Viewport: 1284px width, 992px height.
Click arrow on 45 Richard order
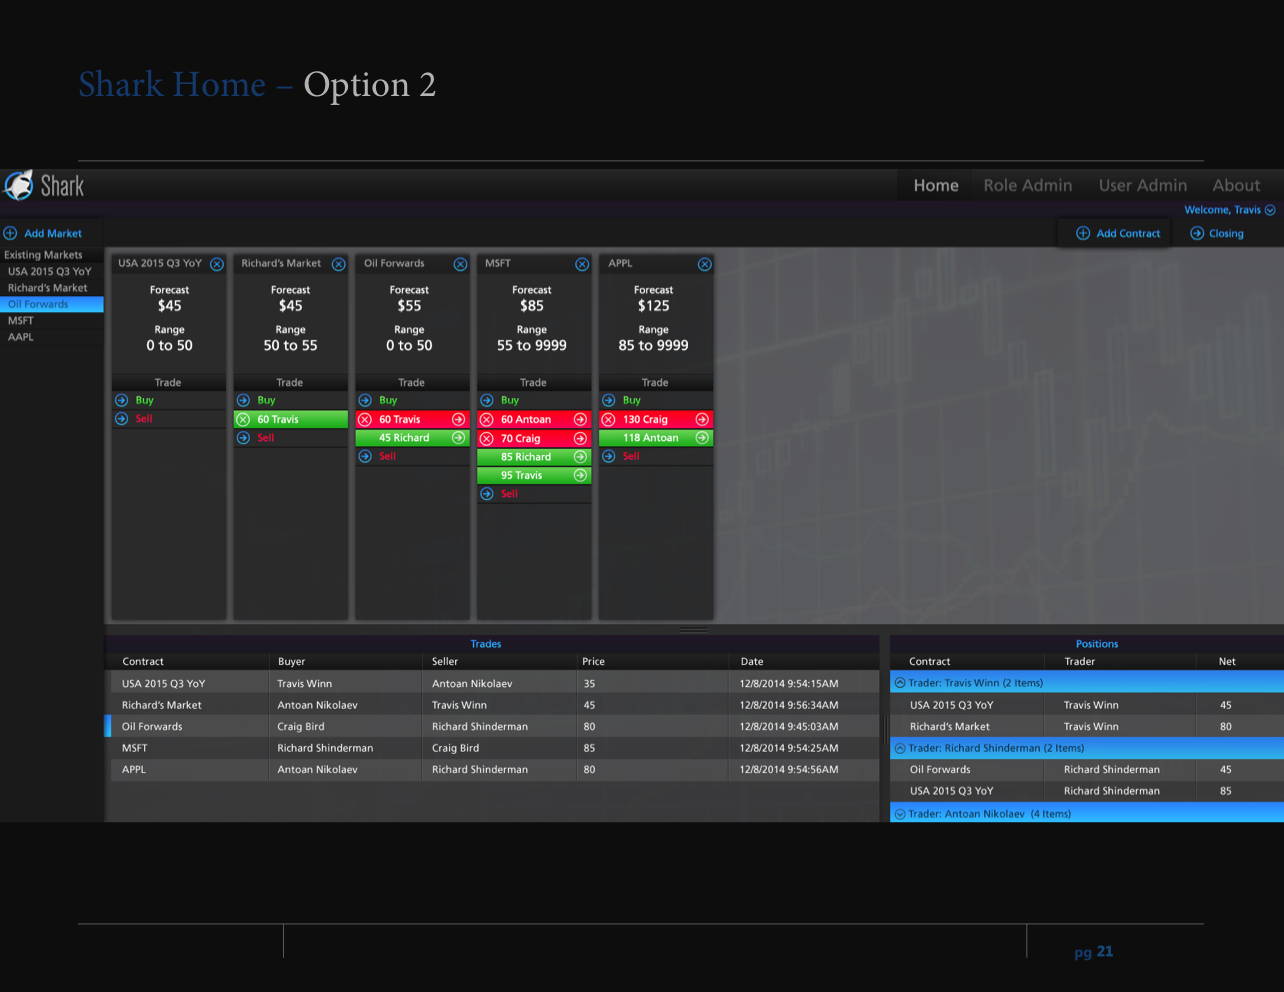458,438
